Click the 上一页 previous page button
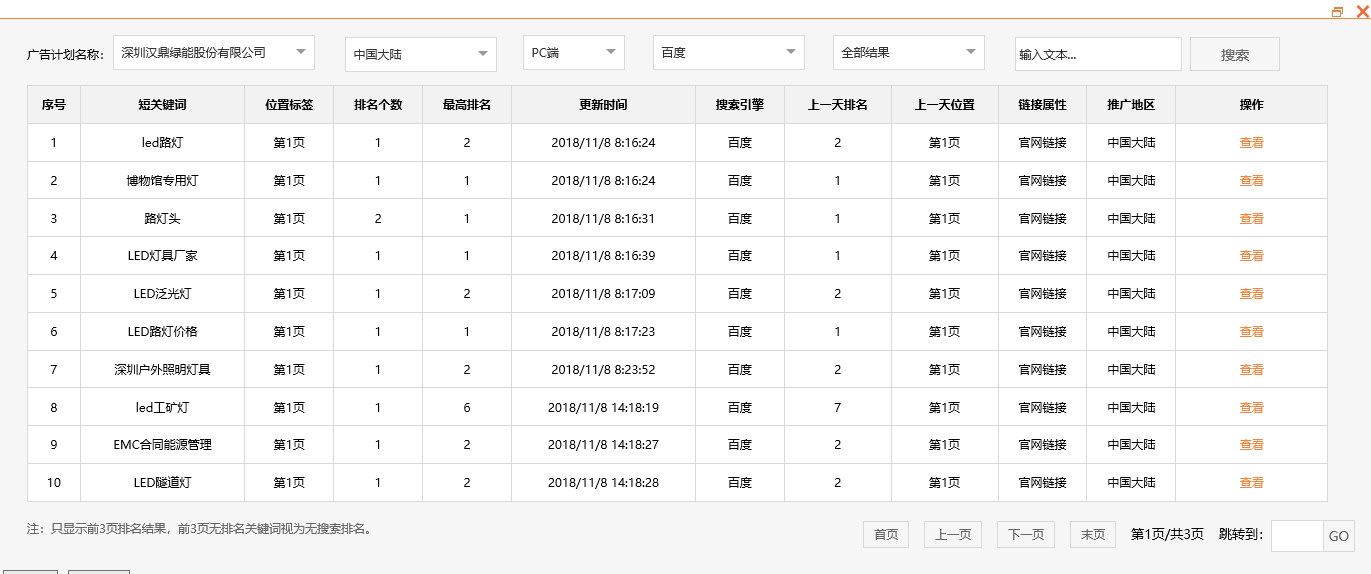 pyautogui.click(x=953, y=535)
